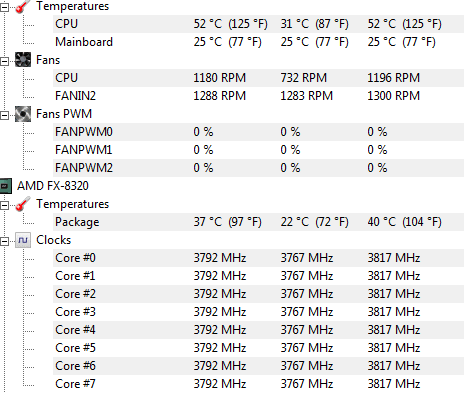Viewport: 464px width, 393px height.
Task: Click the thermometer icon under AMD FX-8320
Action: [23, 204]
